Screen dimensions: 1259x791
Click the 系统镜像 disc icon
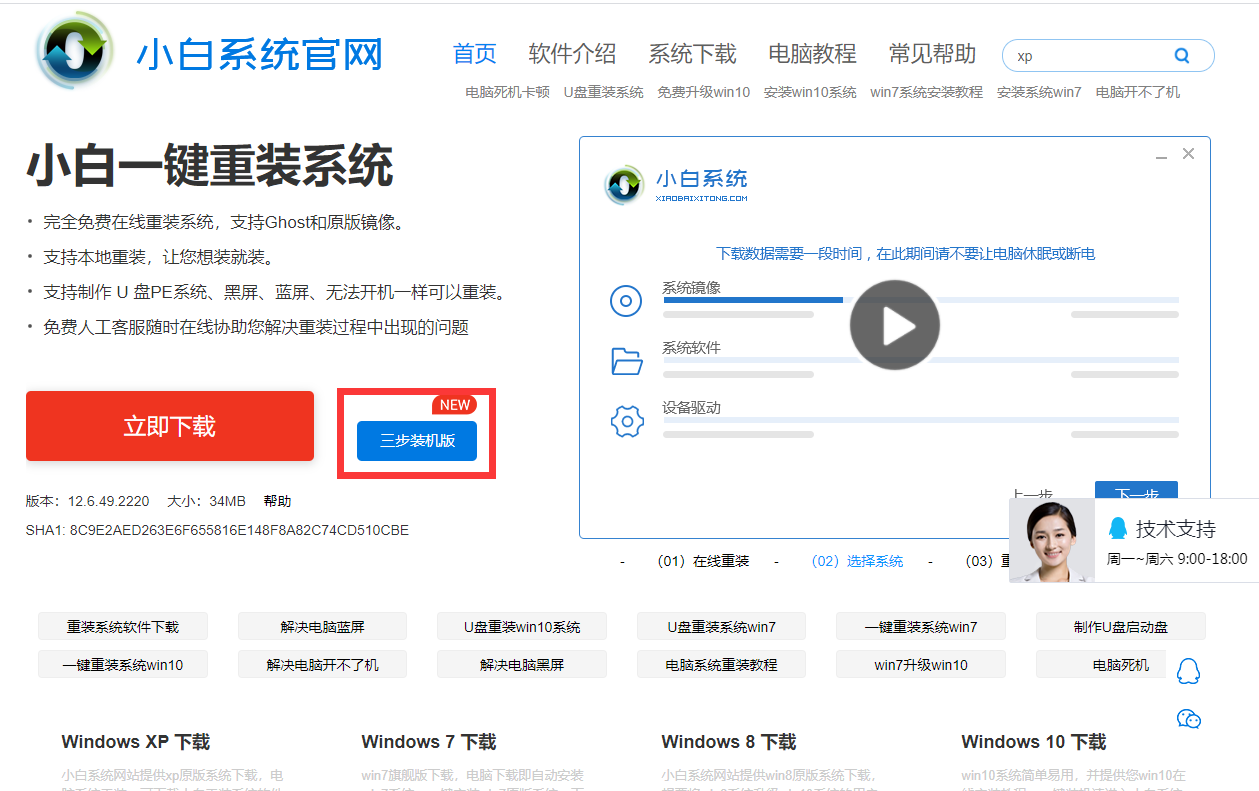tap(626, 300)
